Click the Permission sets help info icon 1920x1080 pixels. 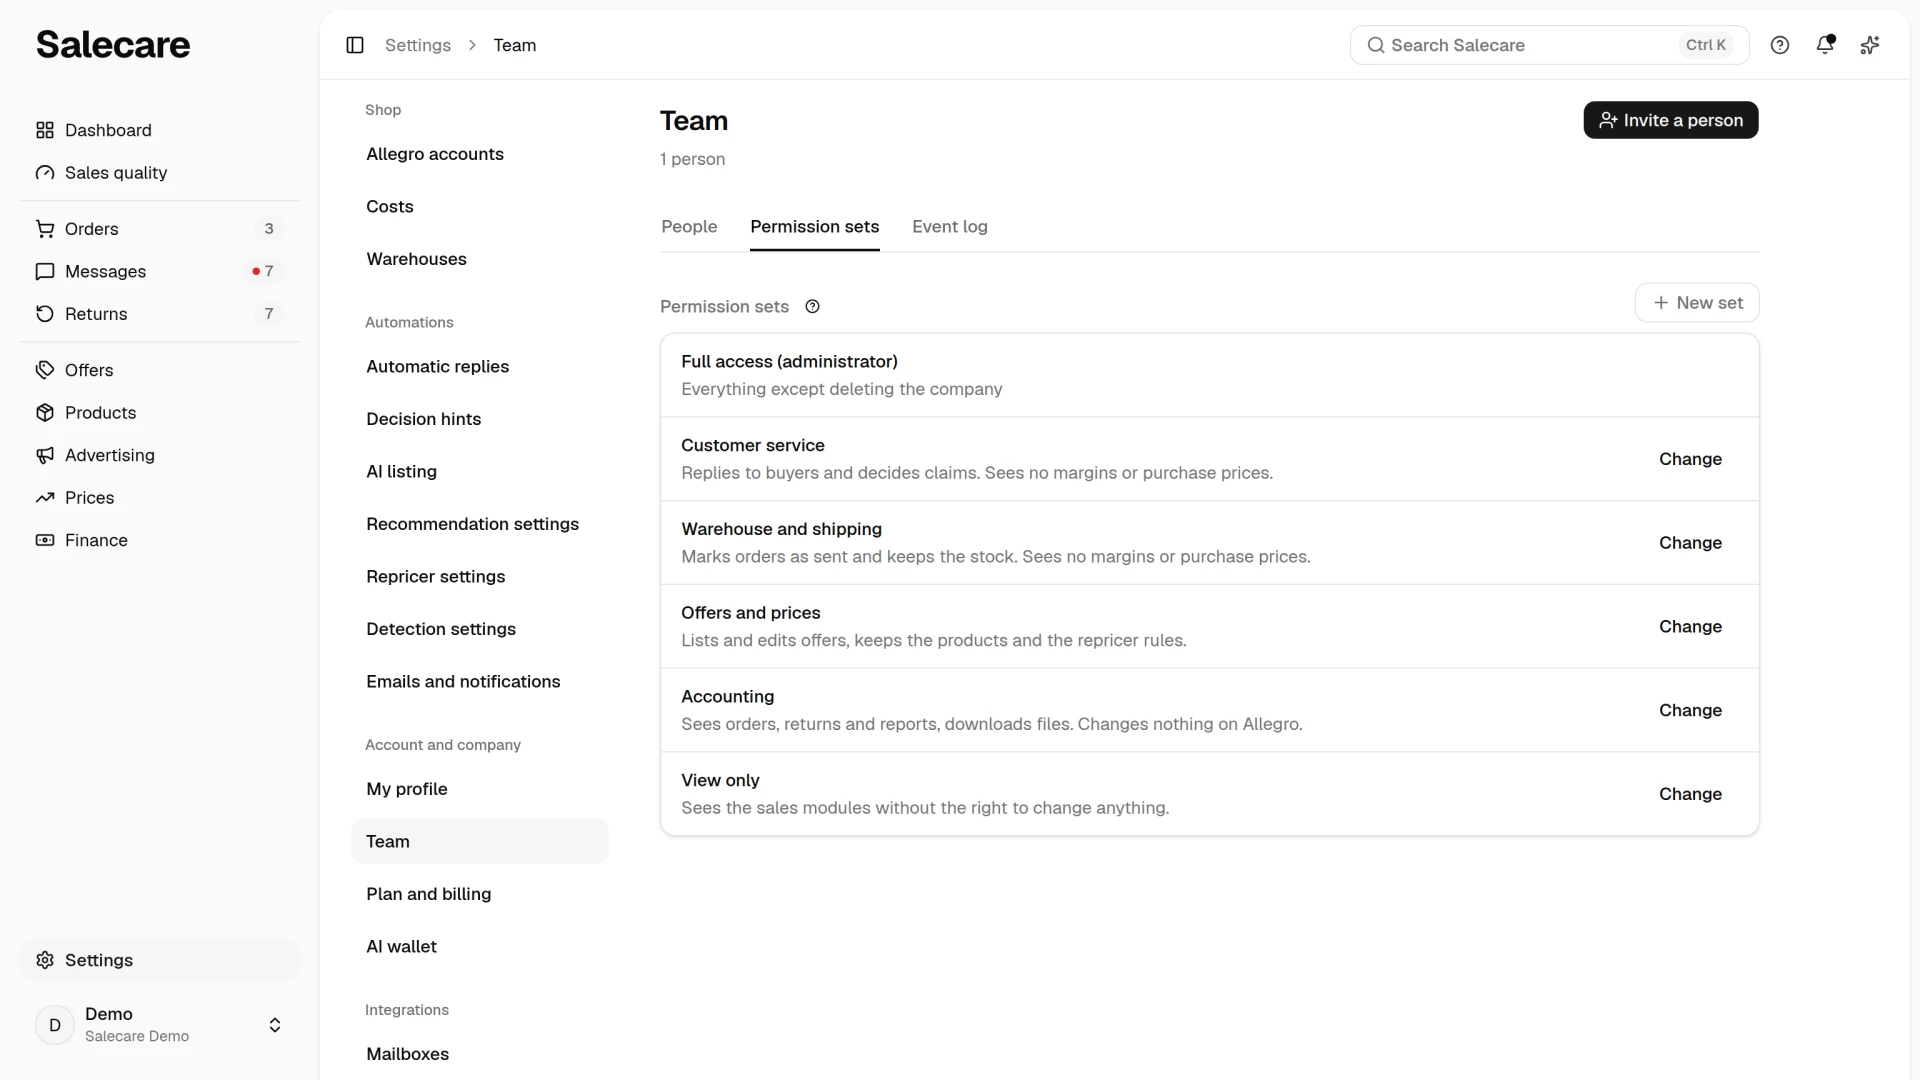tap(813, 307)
